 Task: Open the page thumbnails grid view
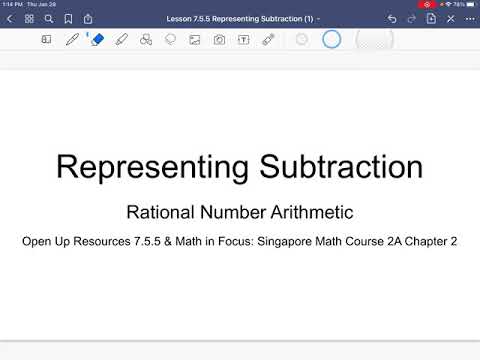click(29, 19)
